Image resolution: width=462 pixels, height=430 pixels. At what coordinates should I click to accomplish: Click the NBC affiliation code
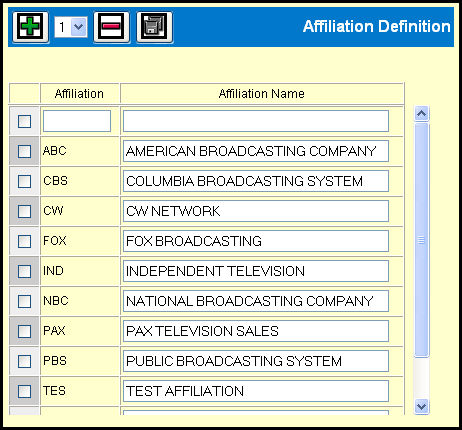(x=56, y=301)
